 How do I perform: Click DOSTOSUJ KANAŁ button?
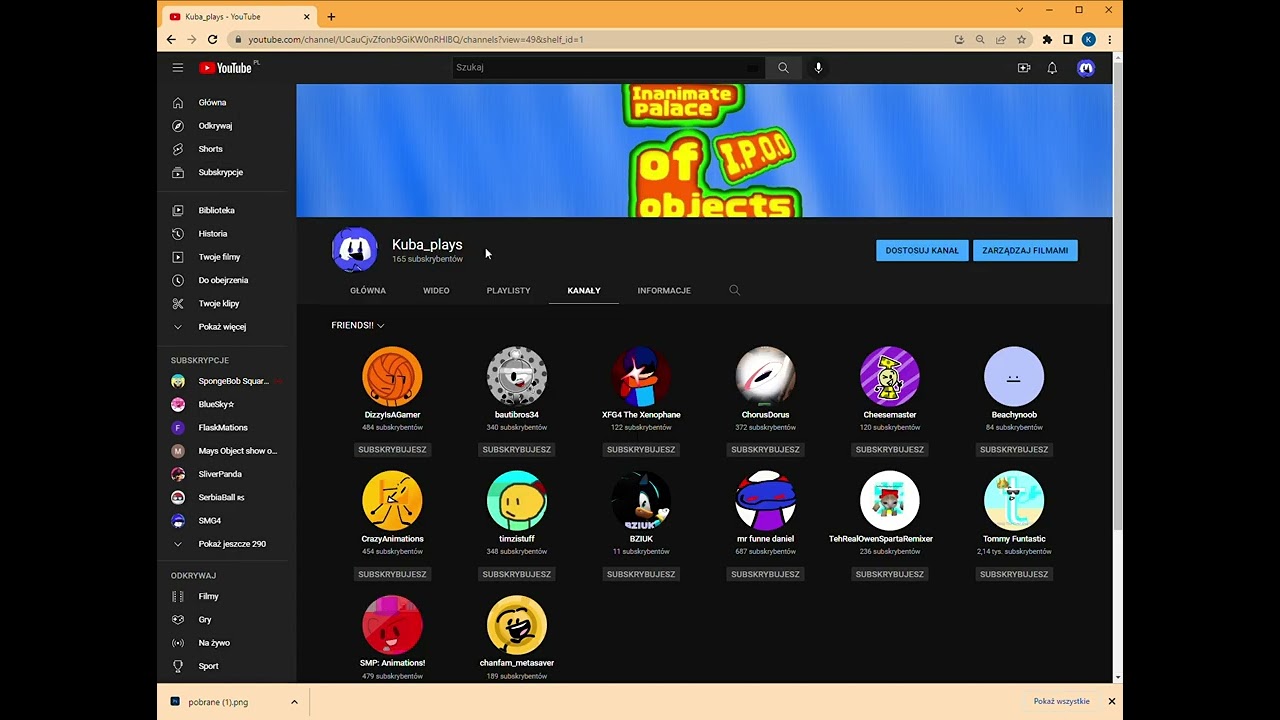point(922,251)
